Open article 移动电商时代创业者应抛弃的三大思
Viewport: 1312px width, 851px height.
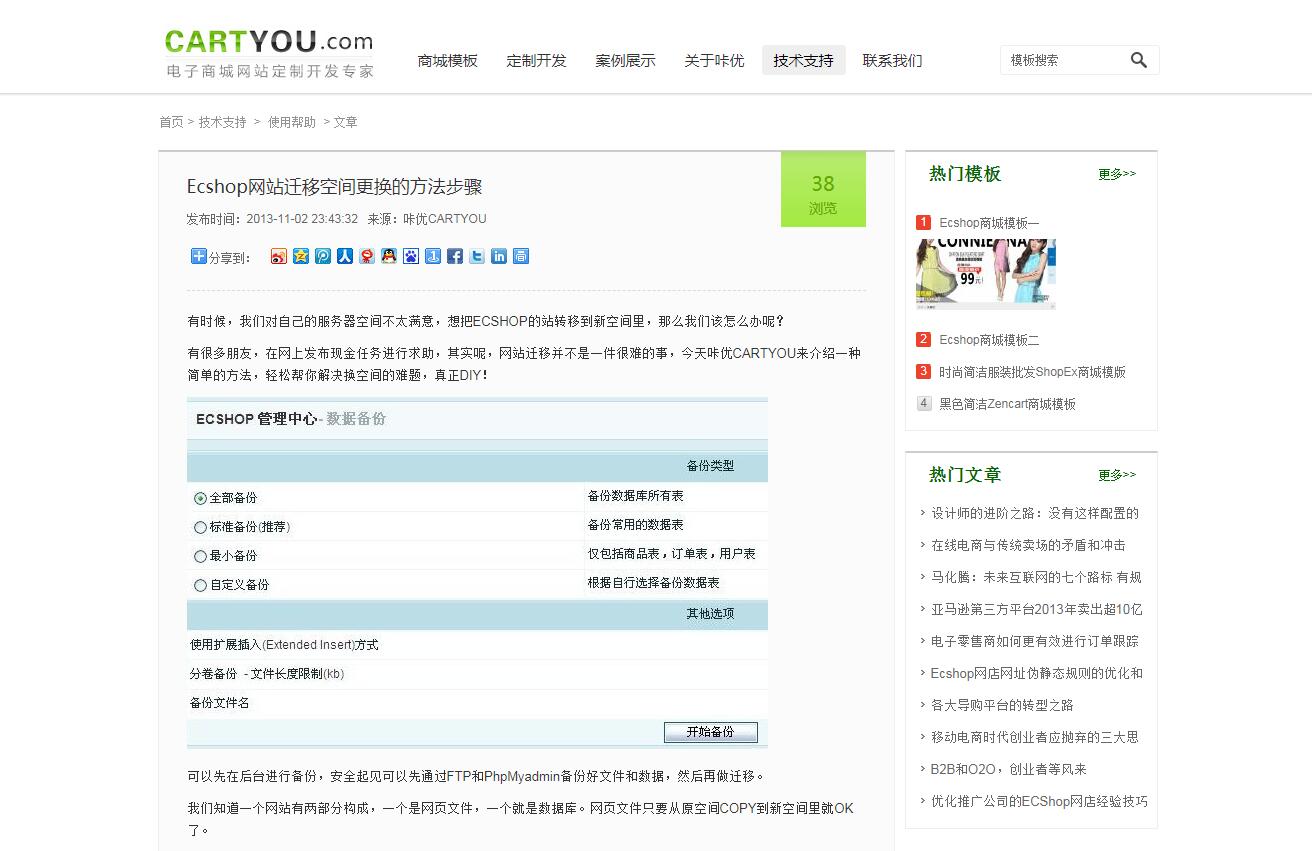pos(1035,737)
